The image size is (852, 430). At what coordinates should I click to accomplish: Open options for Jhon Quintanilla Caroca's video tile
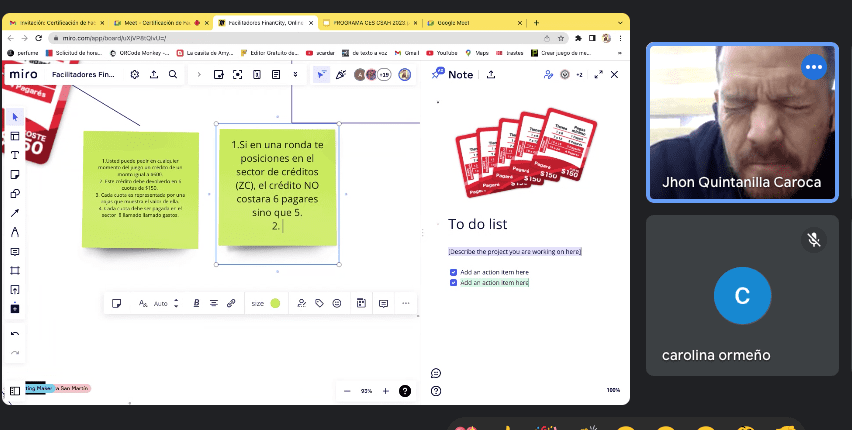coord(813,67)
